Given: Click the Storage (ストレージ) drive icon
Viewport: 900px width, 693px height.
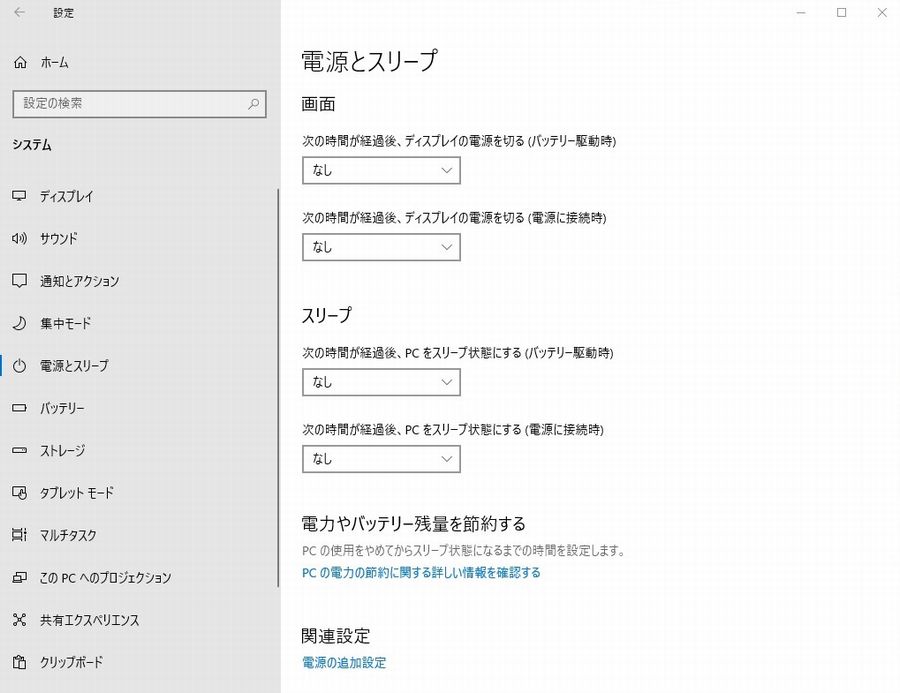Looking at the screenshot, I should [19, 451].
